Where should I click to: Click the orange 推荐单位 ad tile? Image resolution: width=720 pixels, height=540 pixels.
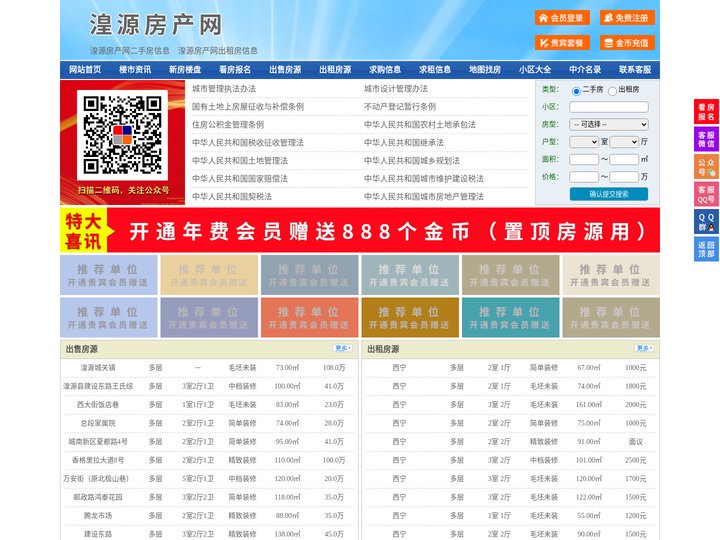point(309,317)
